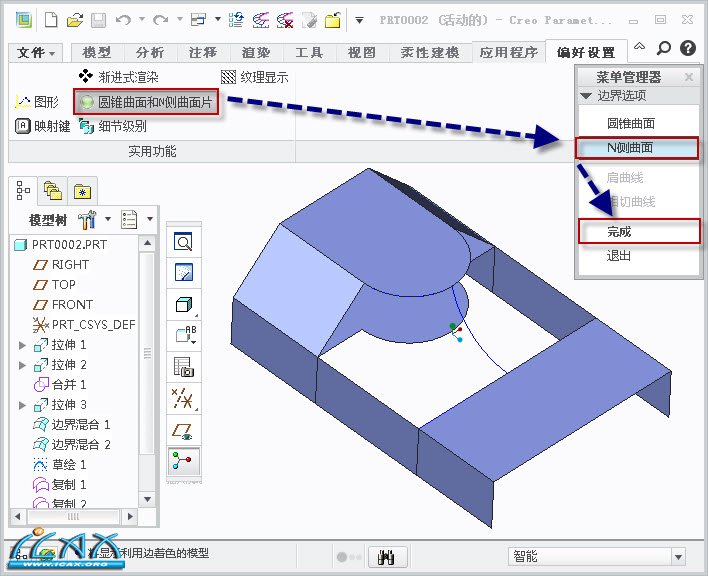This screenshot has width=708, height=576.
Task: Click the Windows switch icon
Action: (x=199, y=20)
